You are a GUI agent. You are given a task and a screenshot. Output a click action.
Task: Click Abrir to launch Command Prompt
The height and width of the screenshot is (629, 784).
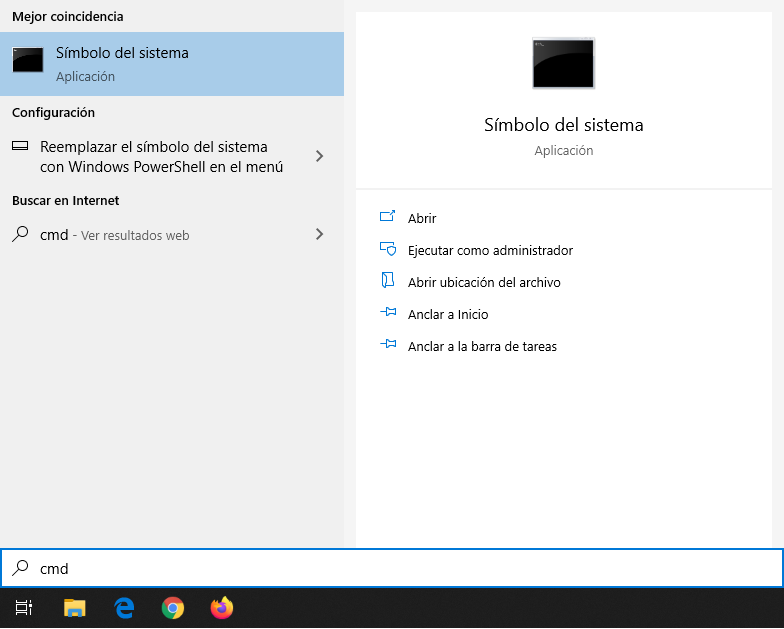pyautogui.click(x=422, y=218)
